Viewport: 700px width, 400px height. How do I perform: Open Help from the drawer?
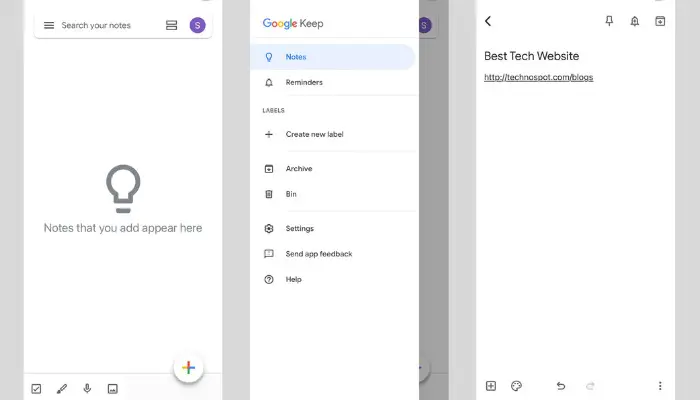tap(332, 279)
